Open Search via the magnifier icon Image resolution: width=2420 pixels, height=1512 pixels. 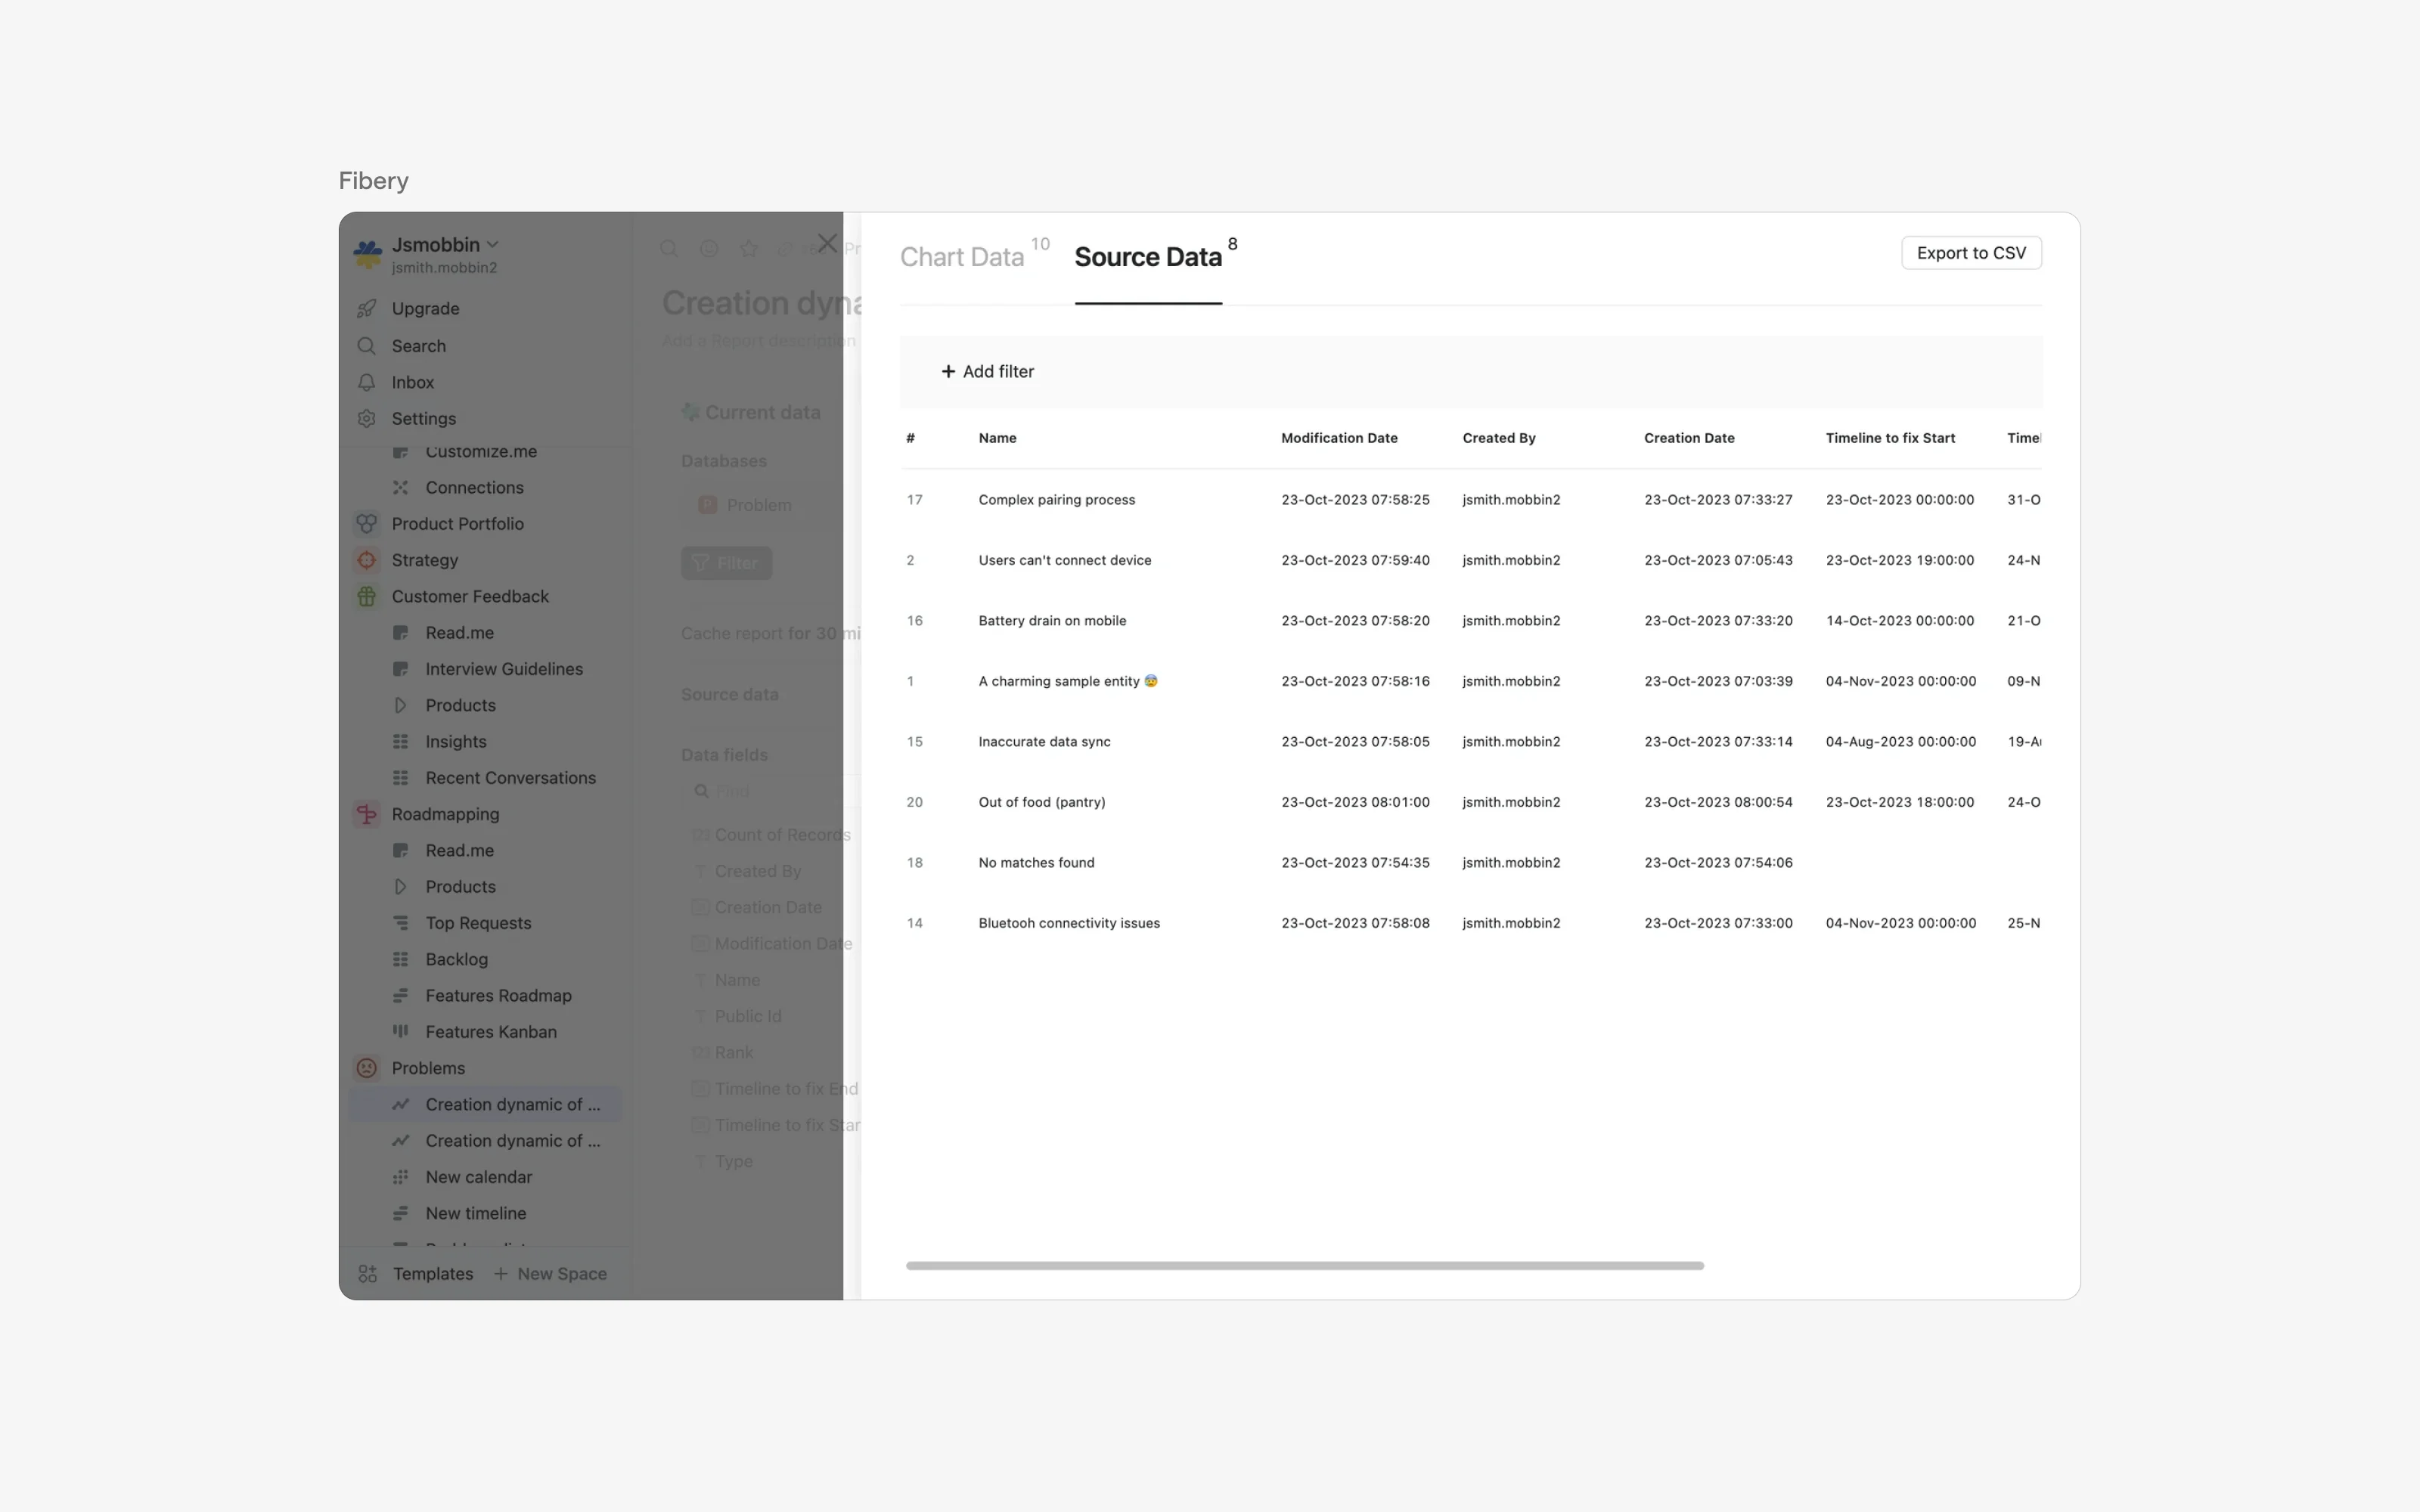[x=366, y=346]
